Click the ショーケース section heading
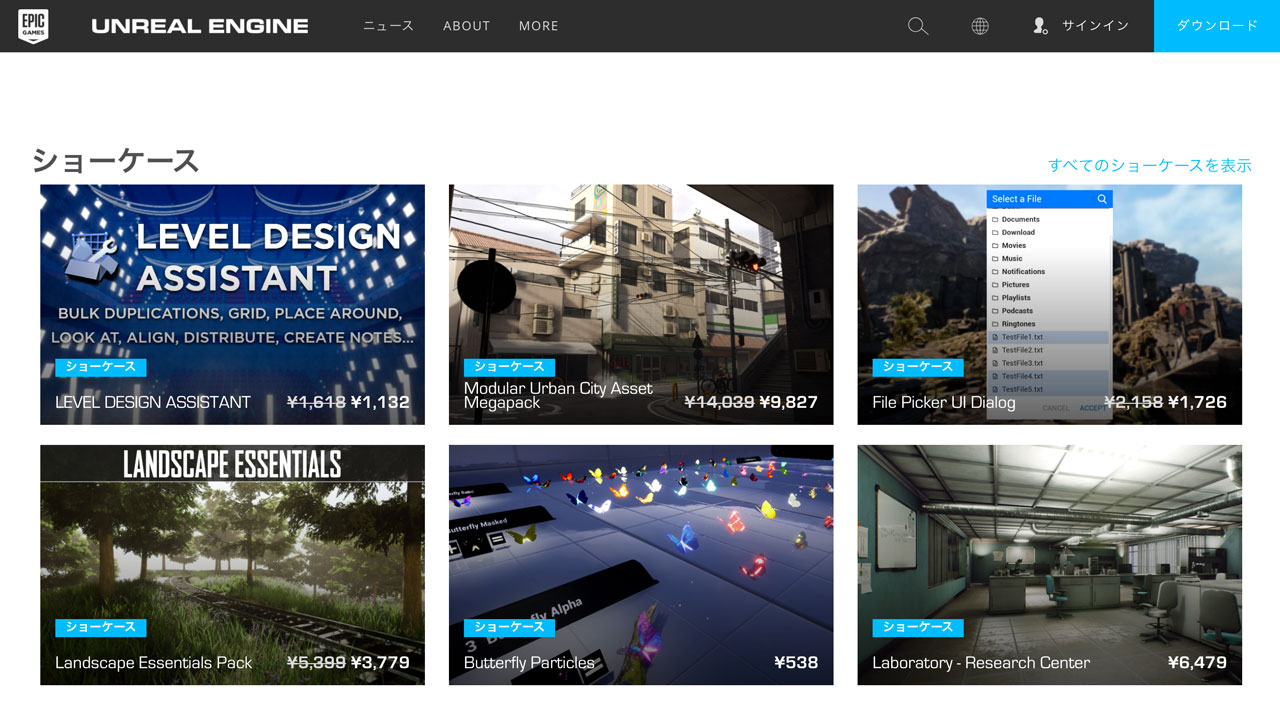The image size is (1280, 720). pyautogui.click(x=116, y=161)
